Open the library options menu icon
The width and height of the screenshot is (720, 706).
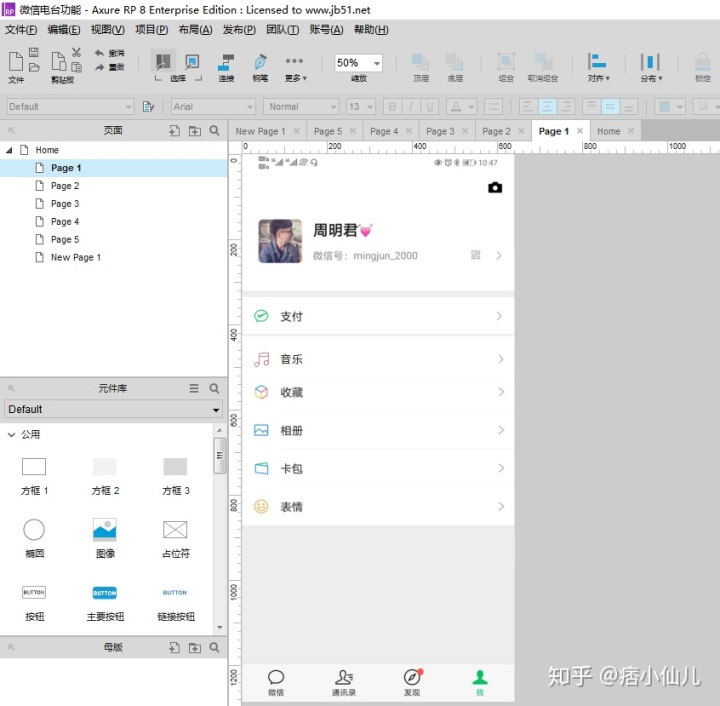pos(194,388)
